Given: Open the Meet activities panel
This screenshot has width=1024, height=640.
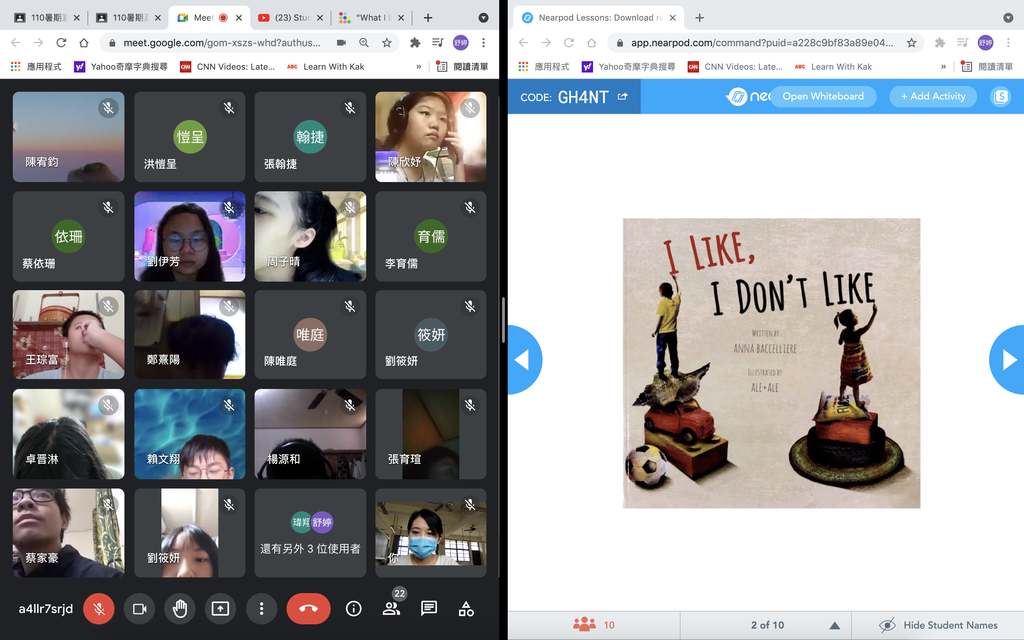Looking at the screenshot, I should [466, 609].
